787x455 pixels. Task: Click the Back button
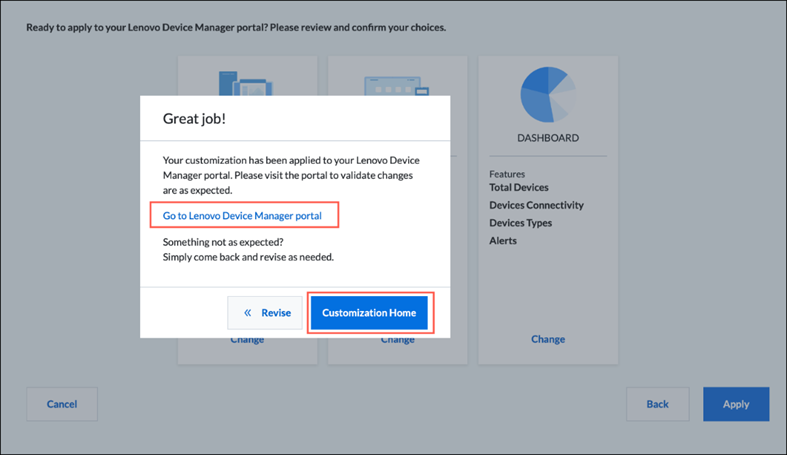pos(657,404)
